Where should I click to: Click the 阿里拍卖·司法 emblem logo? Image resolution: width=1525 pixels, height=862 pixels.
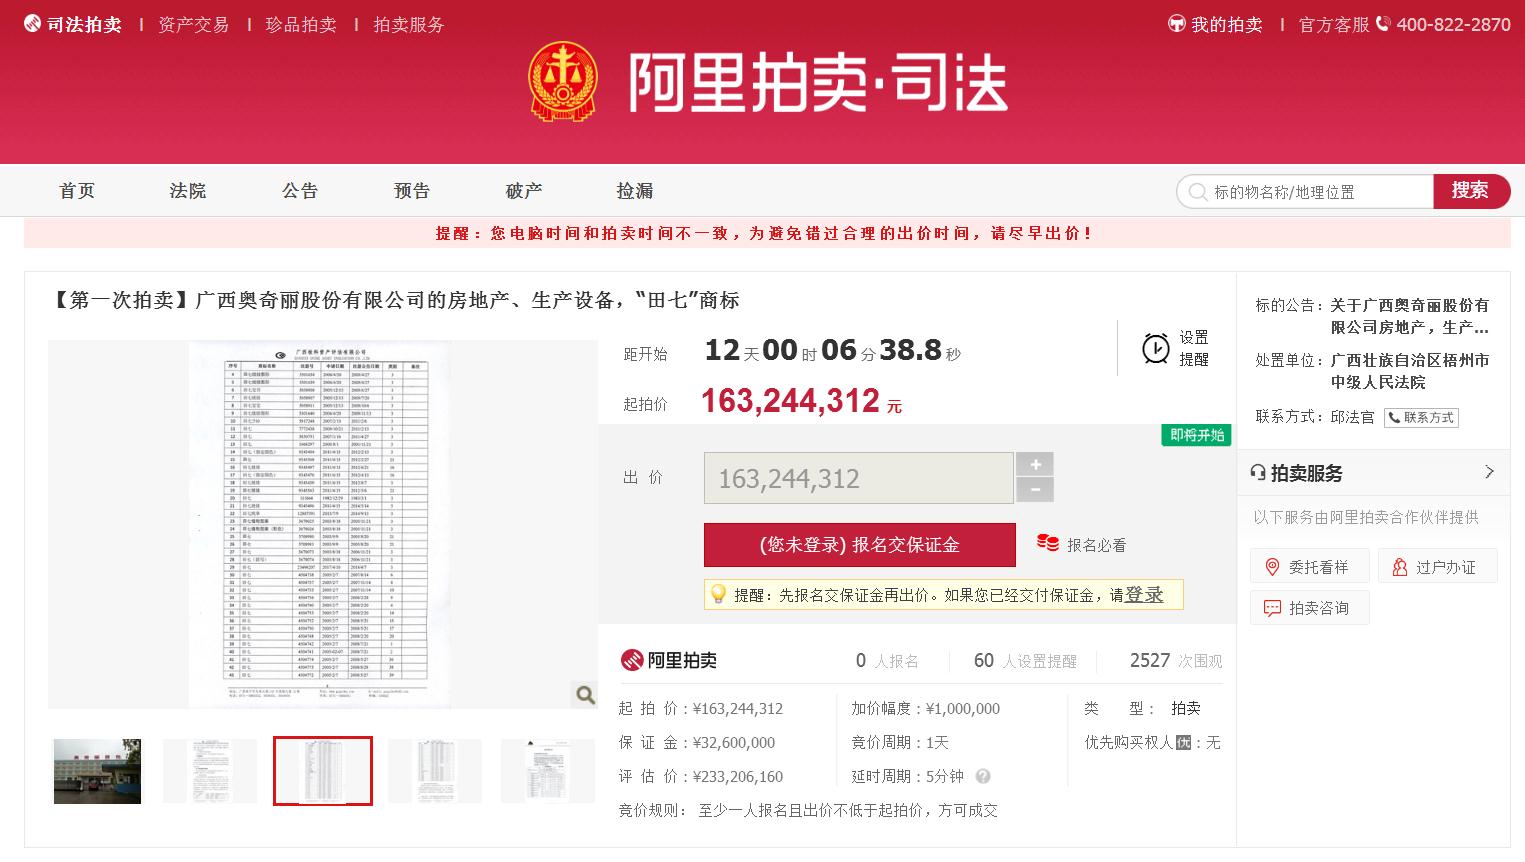click(560, 79)
